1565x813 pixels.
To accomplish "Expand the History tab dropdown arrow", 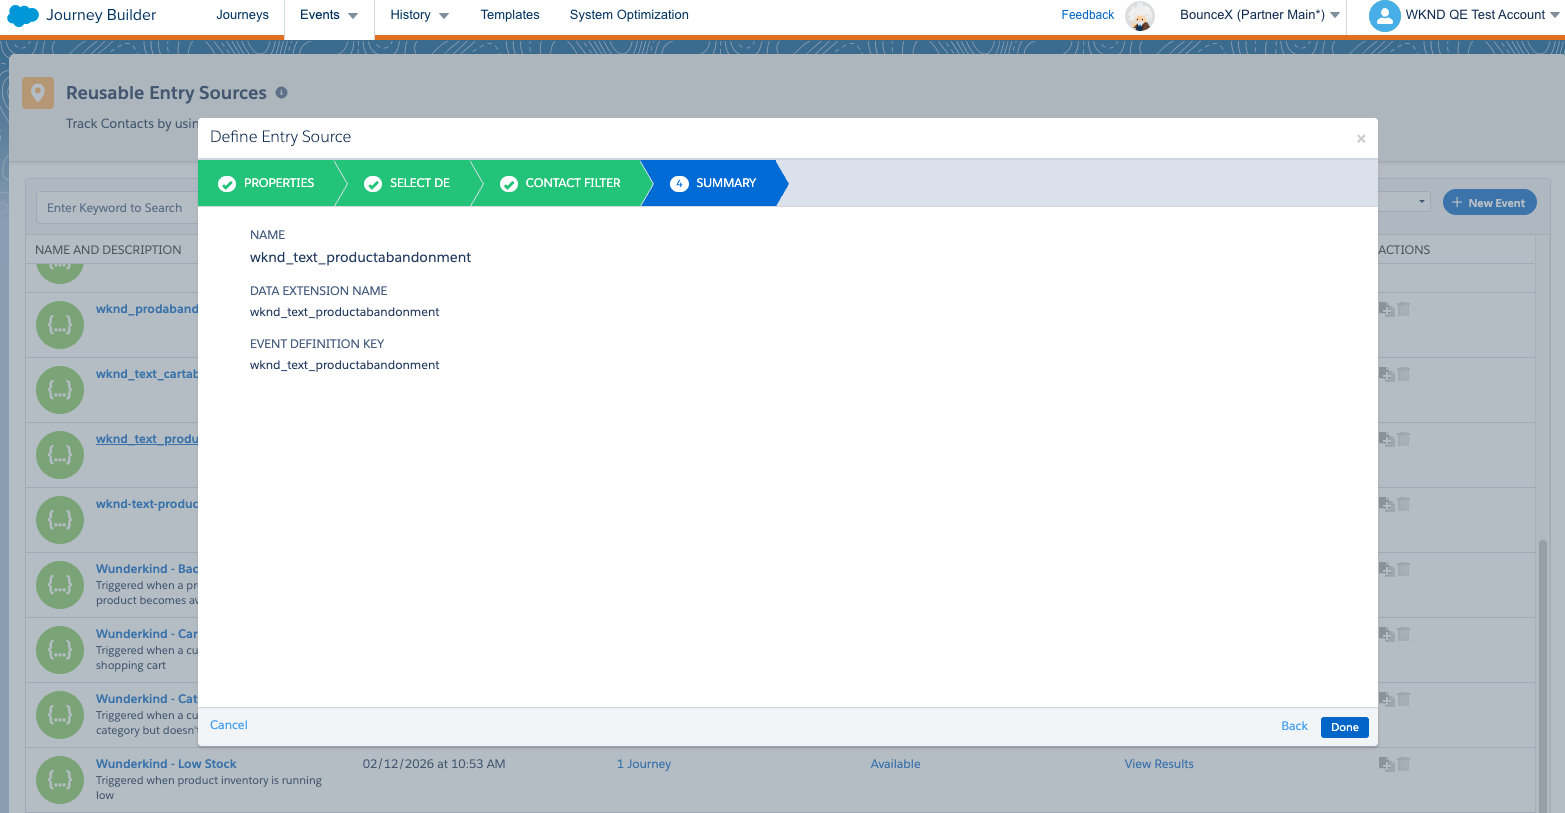I will [x=444, y=16].
